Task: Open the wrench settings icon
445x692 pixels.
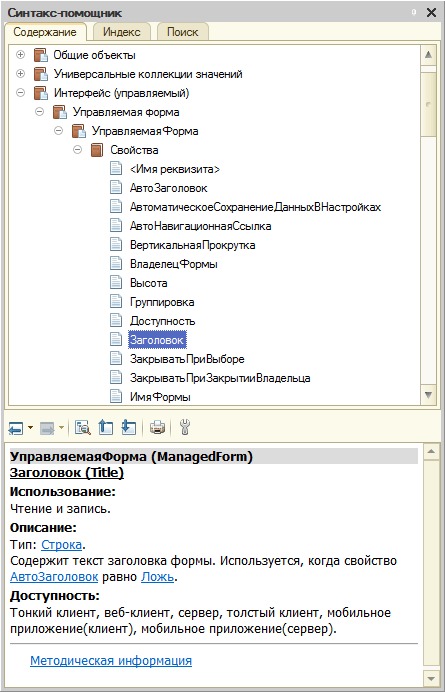Action: pos(185,427)
